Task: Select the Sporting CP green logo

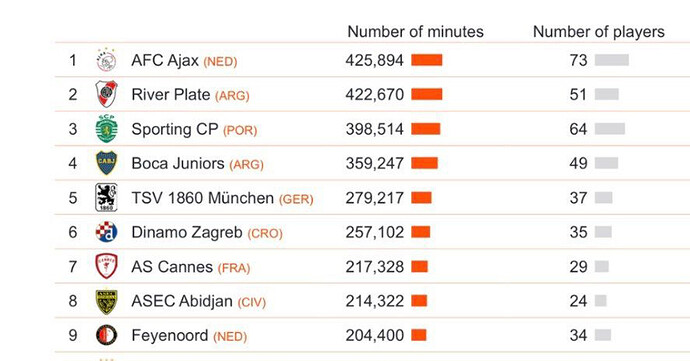Action: click(106, 129)
